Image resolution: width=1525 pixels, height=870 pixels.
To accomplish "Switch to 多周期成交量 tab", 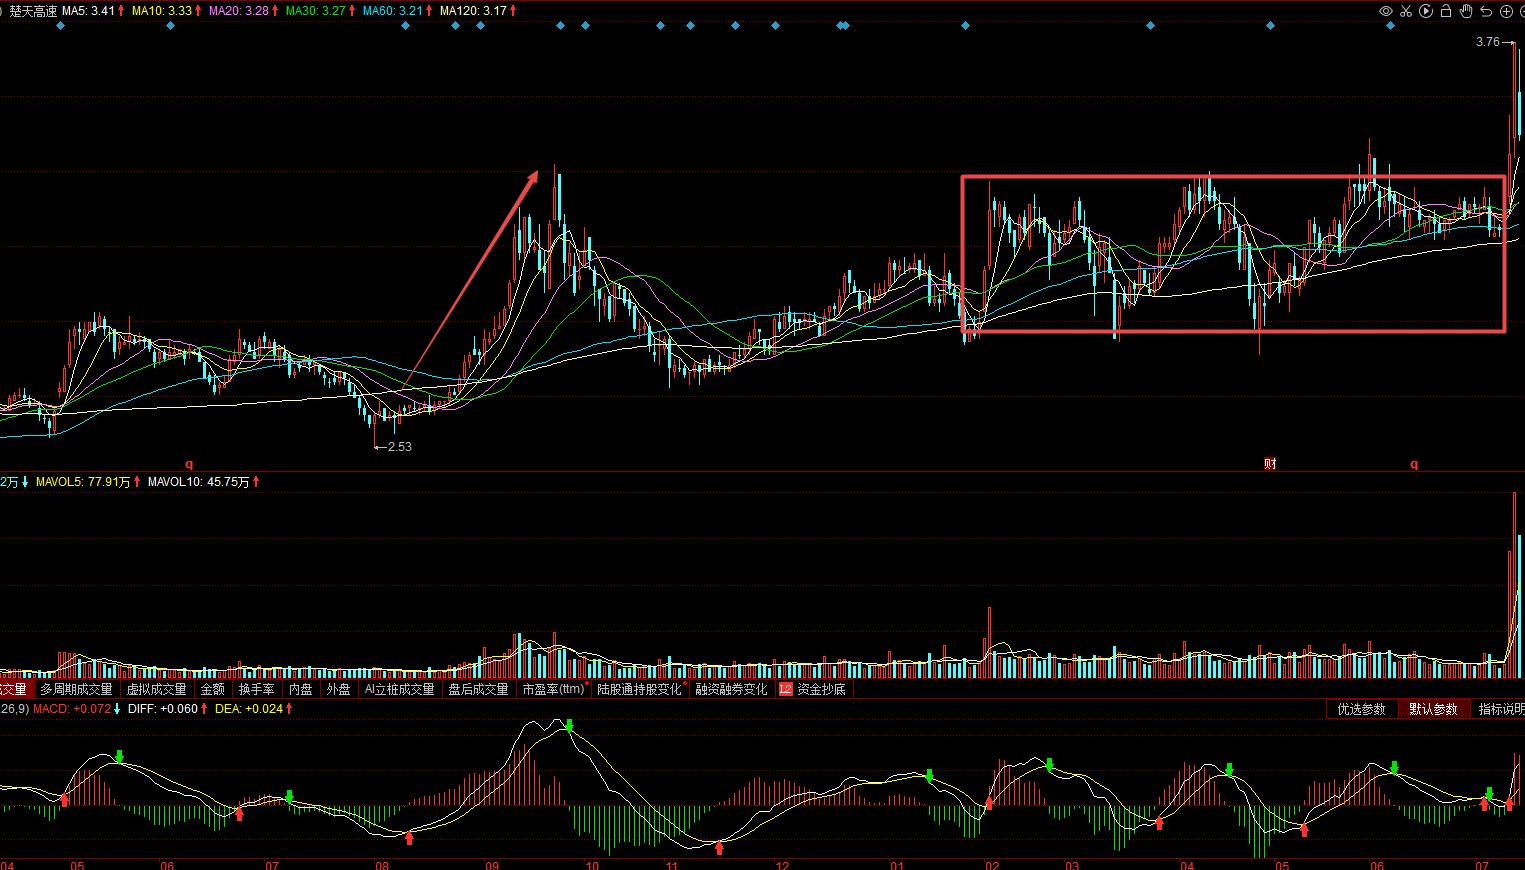I will [x=76, y=689].
